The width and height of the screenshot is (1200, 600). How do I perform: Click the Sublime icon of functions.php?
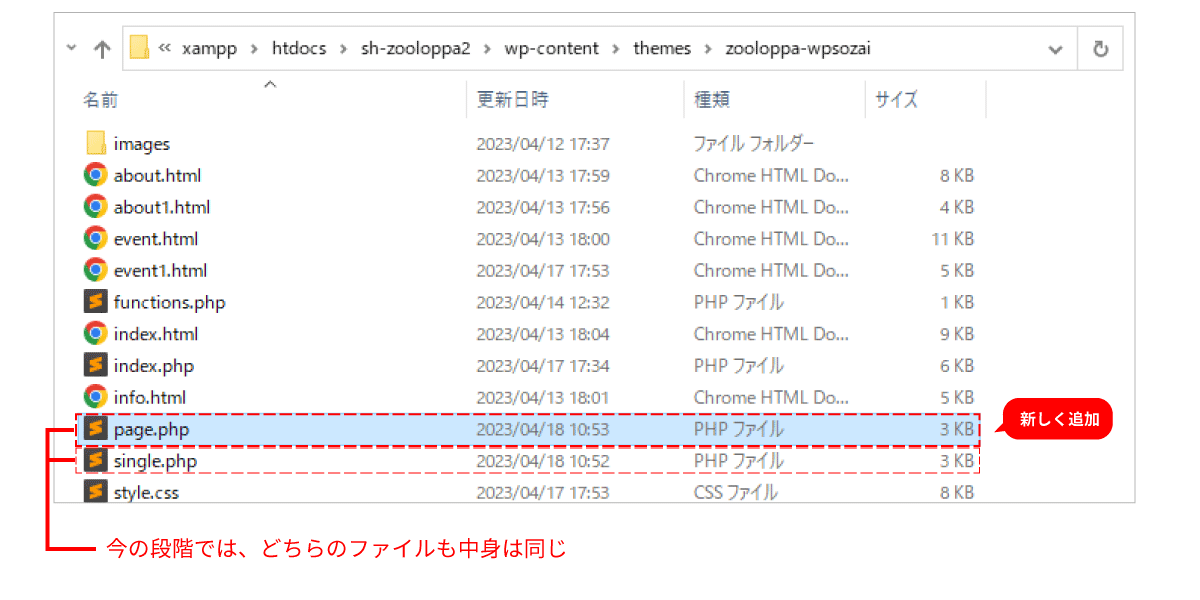96,302
